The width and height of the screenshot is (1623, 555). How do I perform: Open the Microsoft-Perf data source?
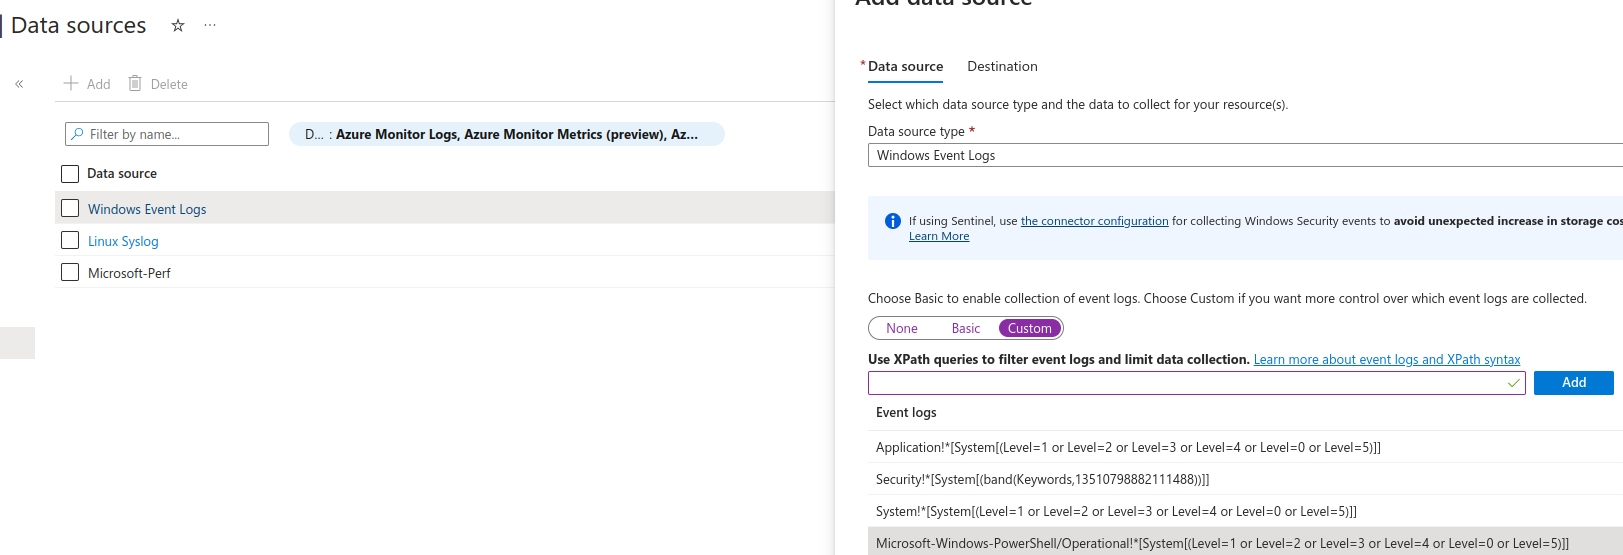click(x=129, y=273)
